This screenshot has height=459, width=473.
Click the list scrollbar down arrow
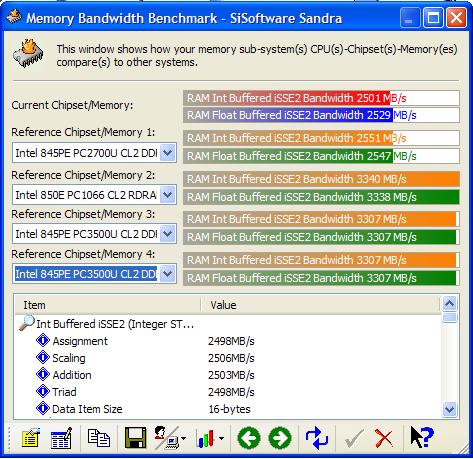[x=450, y=409]
